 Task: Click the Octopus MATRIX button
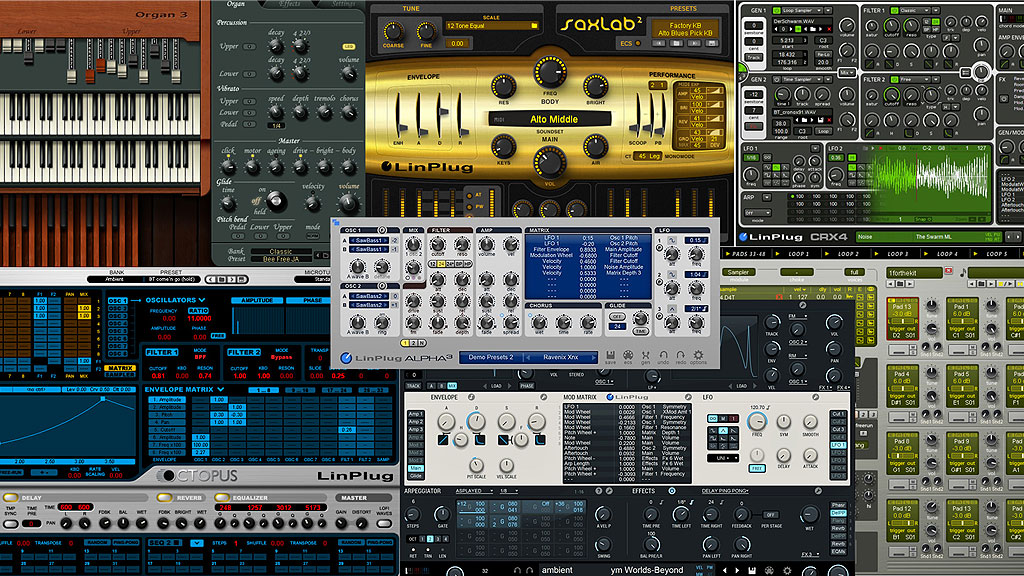[120, 368]
